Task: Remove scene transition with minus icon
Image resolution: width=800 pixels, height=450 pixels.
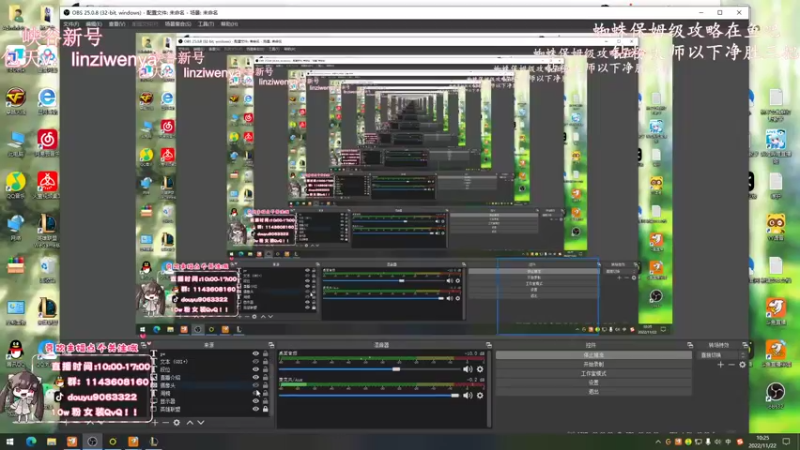Action: 731,365
